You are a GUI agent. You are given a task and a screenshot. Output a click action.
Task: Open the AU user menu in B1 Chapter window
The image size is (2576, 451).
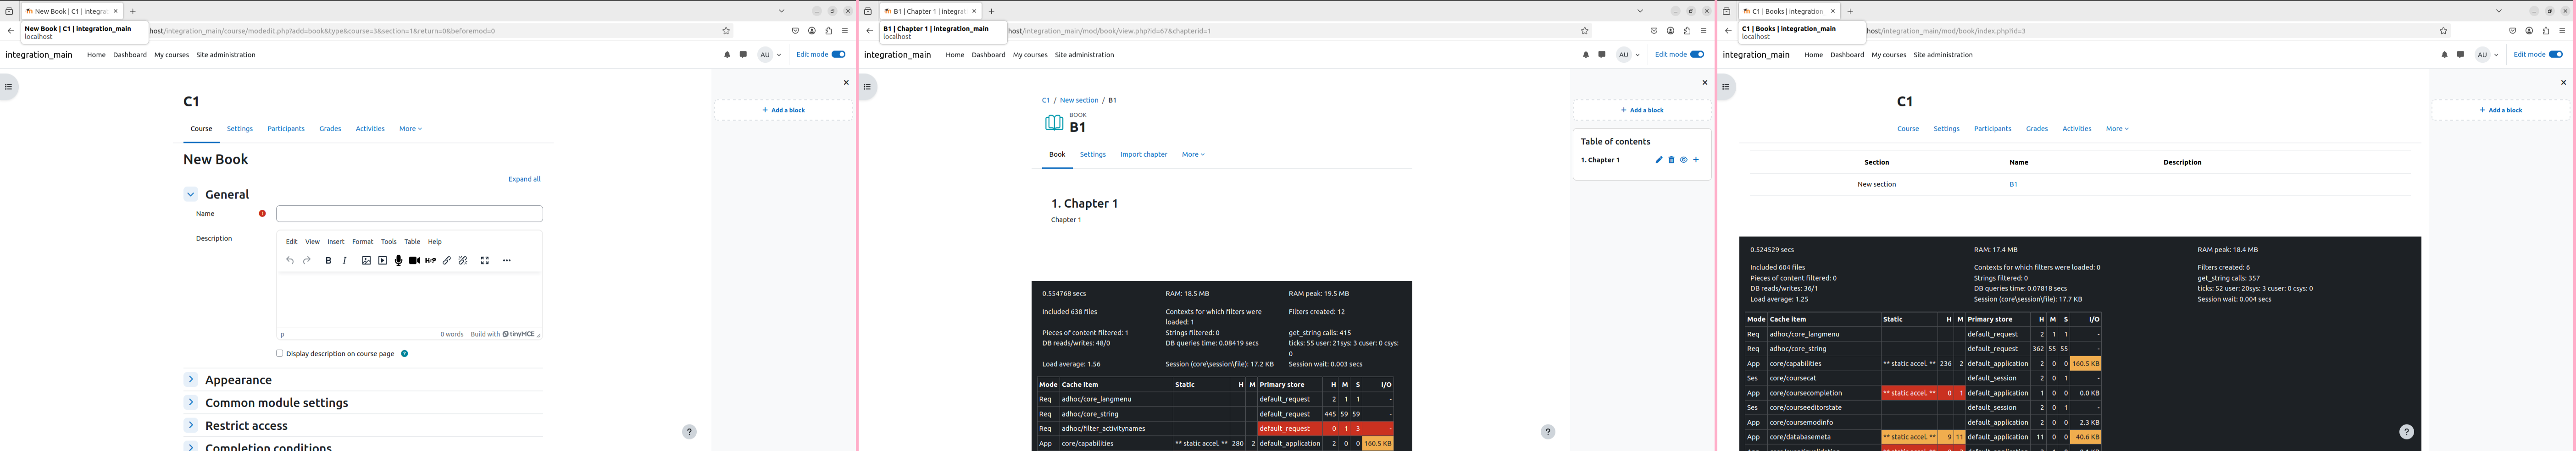click(1628, 55)
